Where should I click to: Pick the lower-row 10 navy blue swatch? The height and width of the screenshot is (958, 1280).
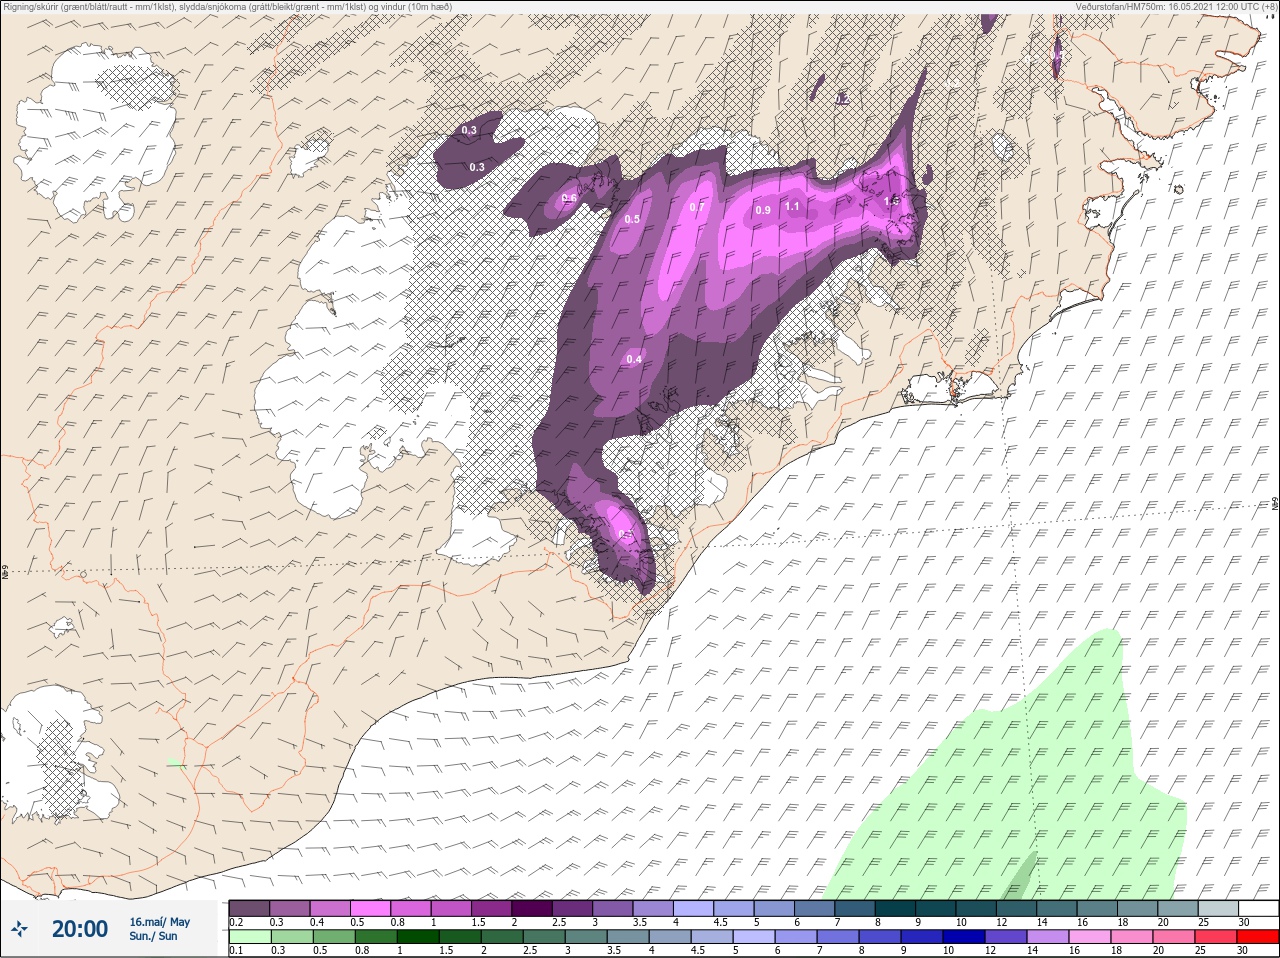(x=964, y=937)
